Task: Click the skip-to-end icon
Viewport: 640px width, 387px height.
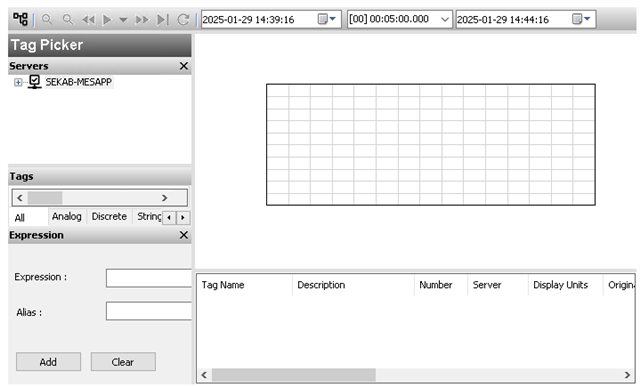Action: click(x=163, y=19)
